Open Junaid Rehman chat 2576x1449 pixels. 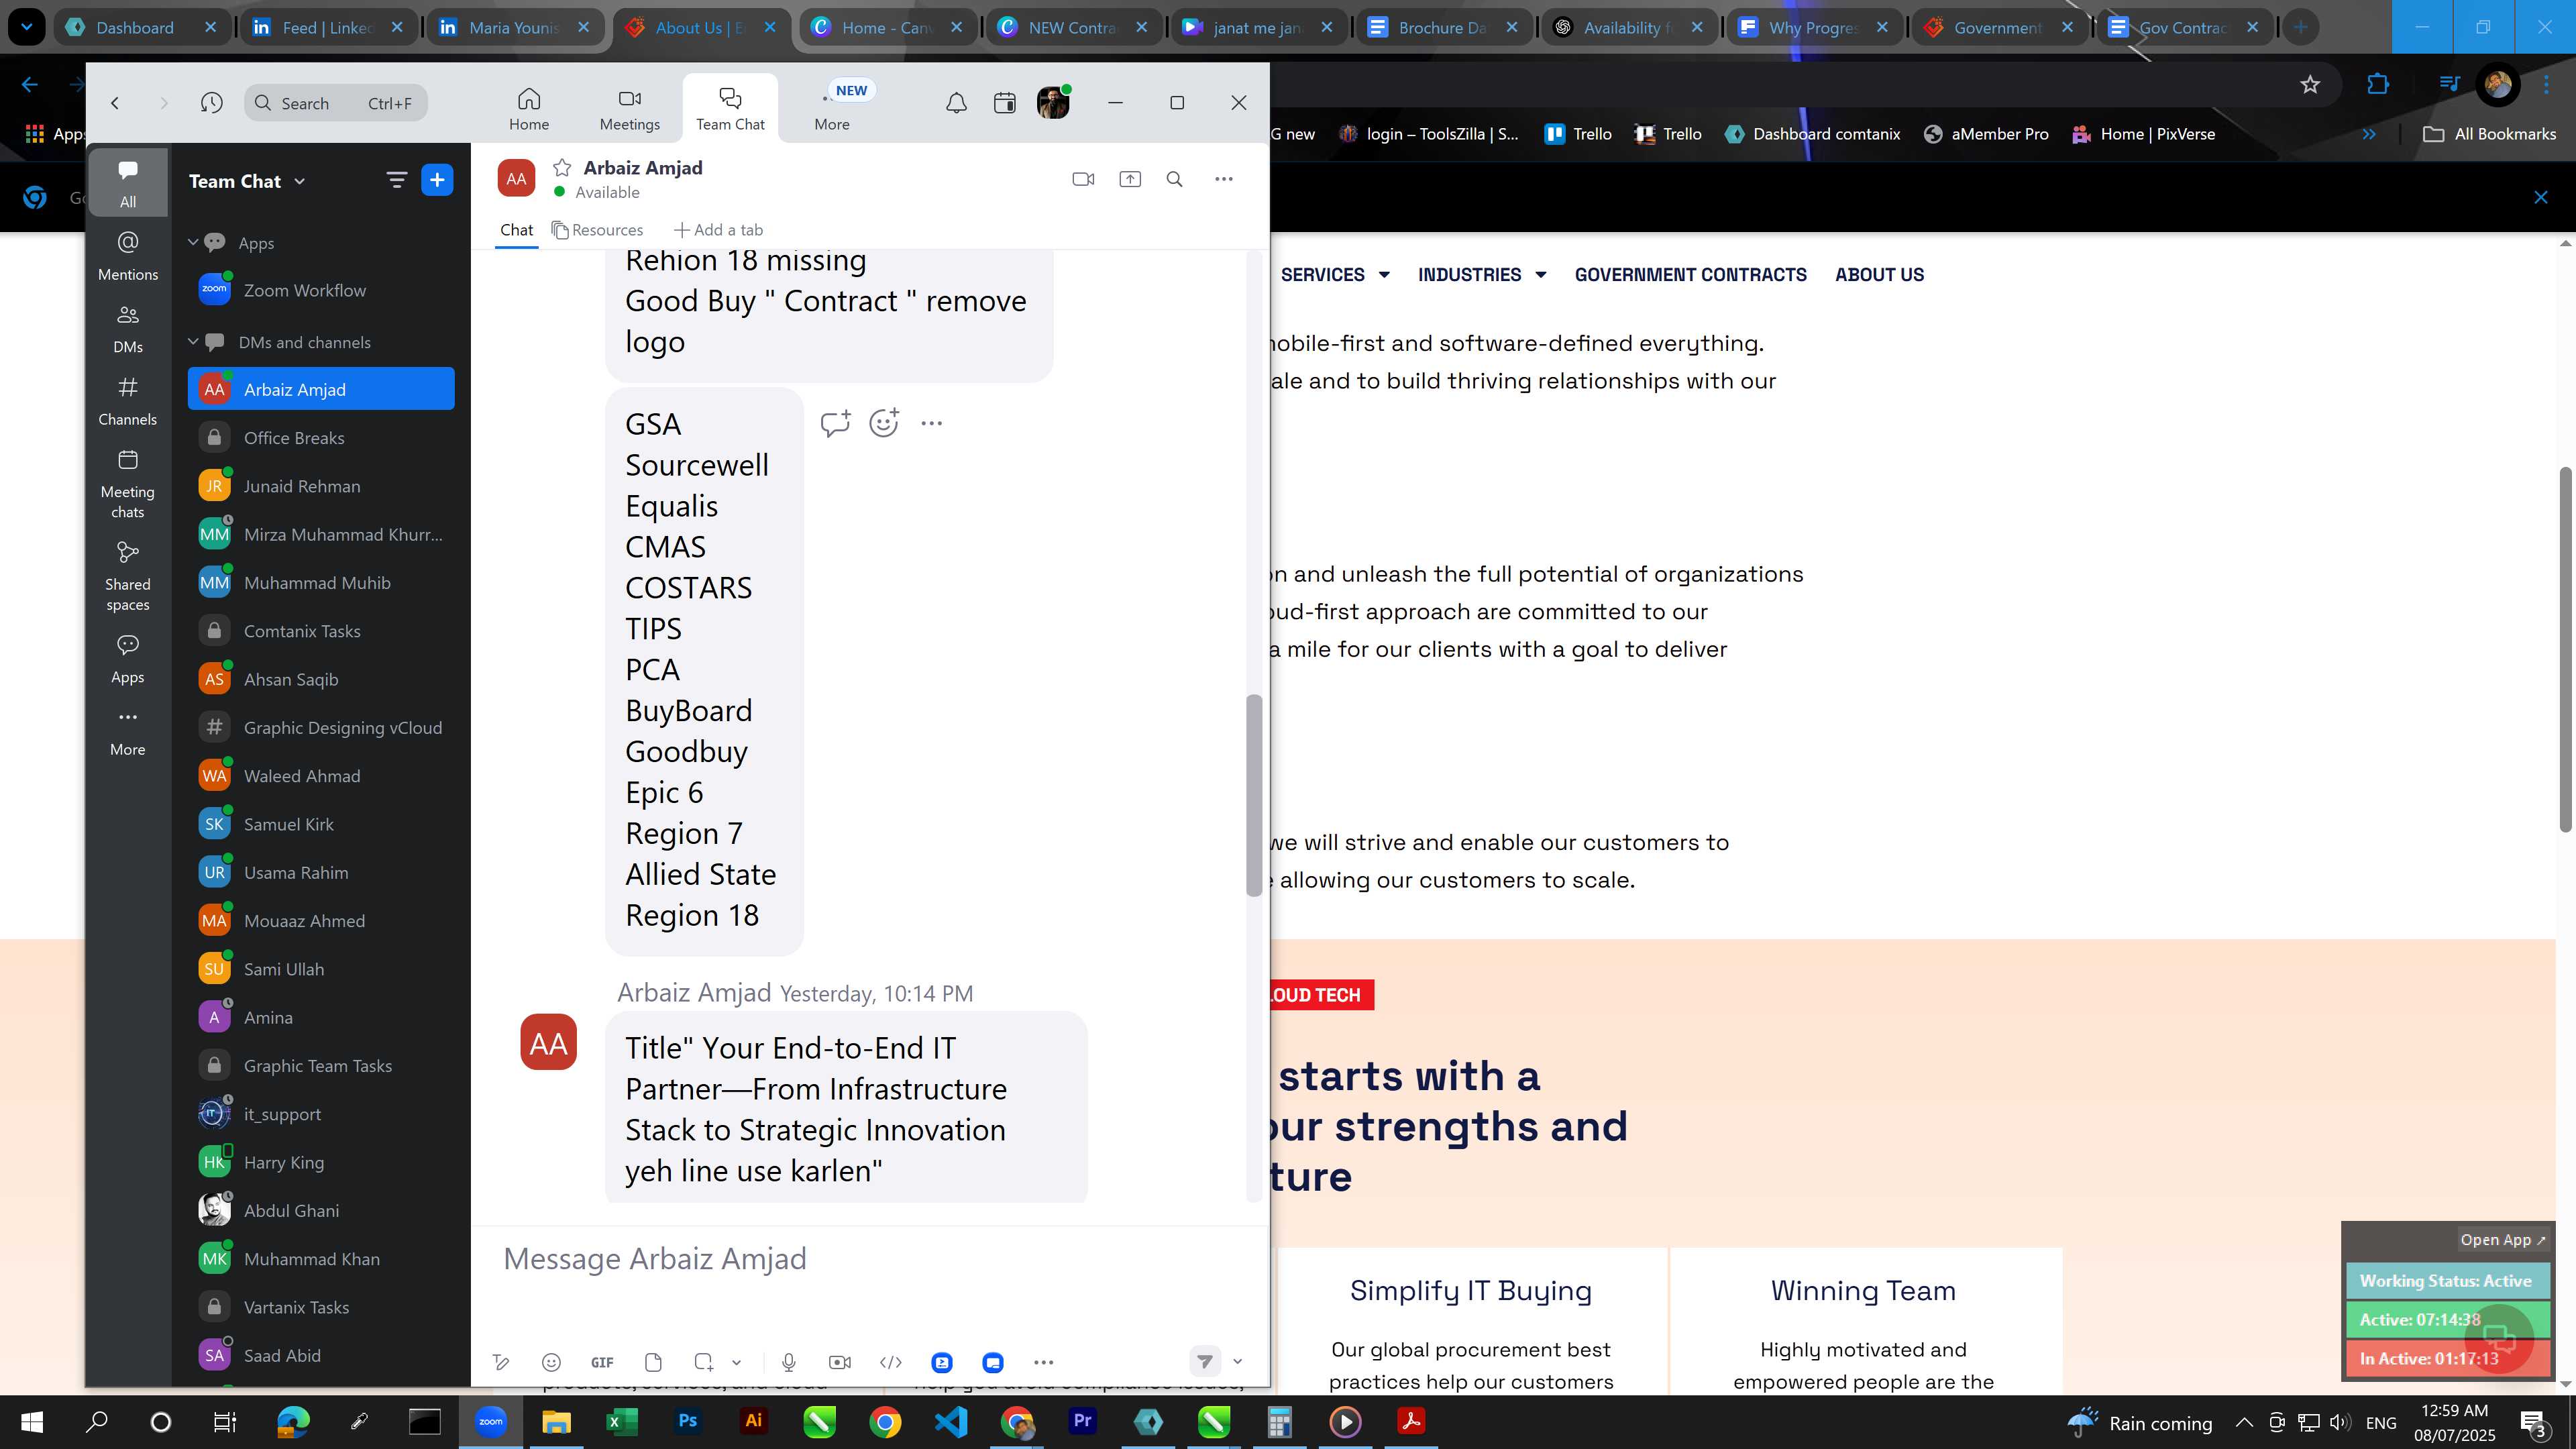coord(321,486)
